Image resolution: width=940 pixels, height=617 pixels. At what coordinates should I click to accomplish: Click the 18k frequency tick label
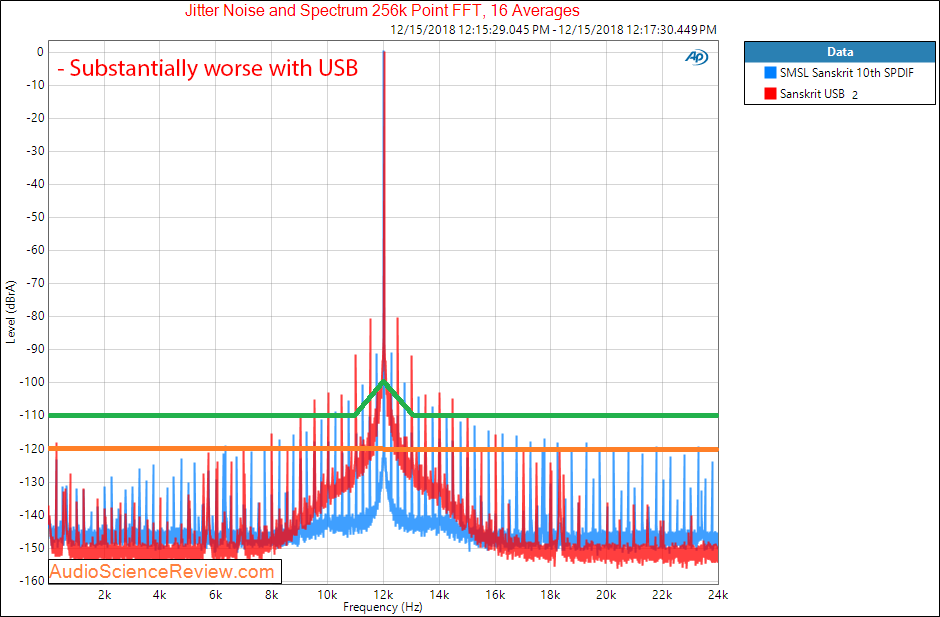point(550,595)
